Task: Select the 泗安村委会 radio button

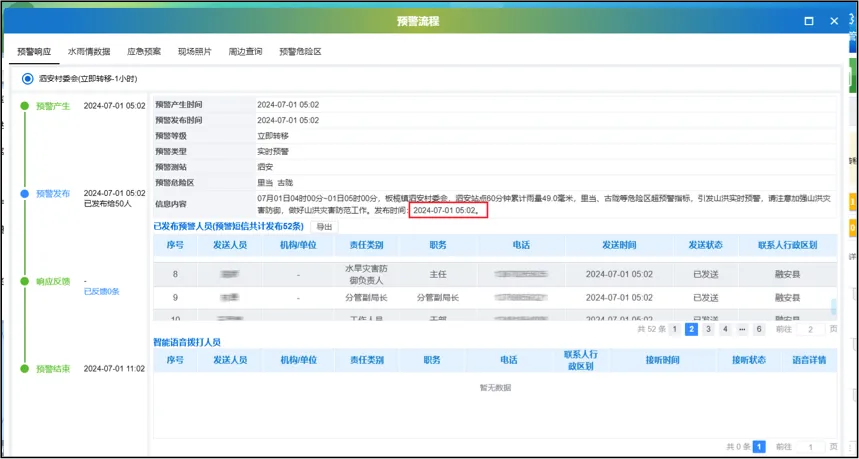Action: click(27, 78)
